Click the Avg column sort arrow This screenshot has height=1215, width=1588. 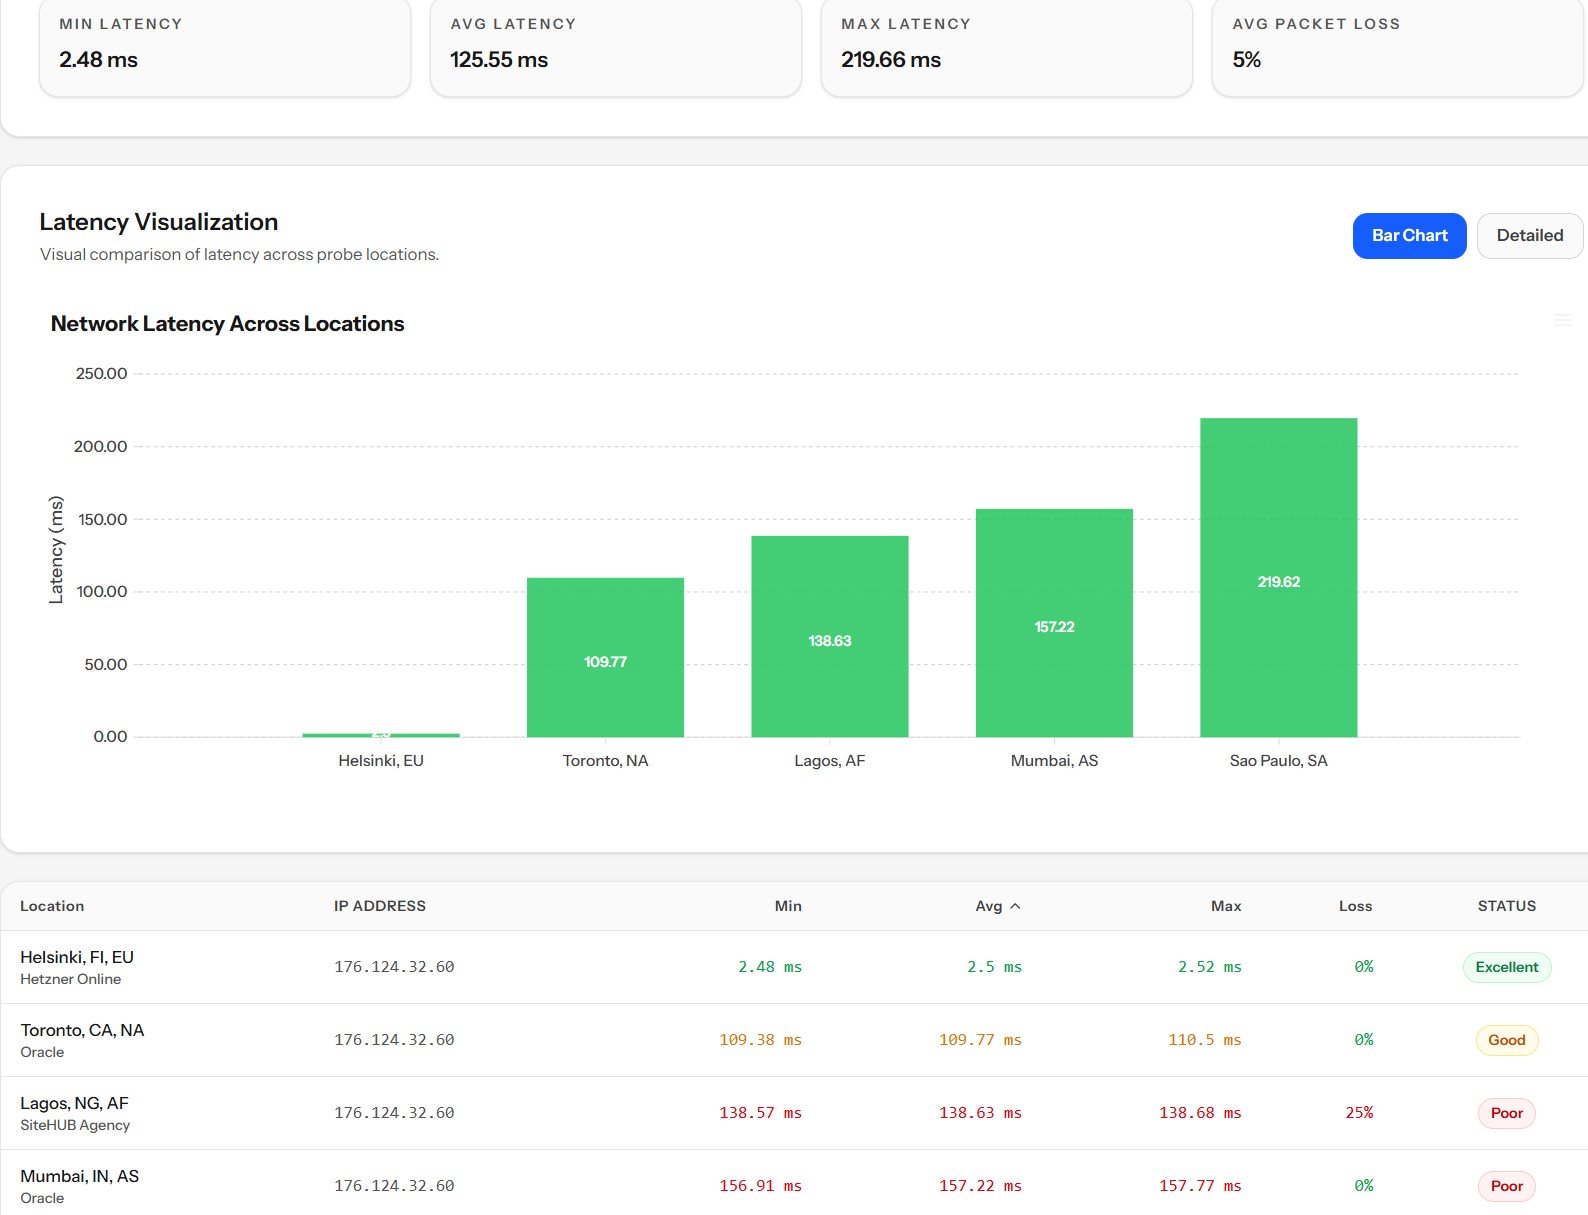(1015, 906)
